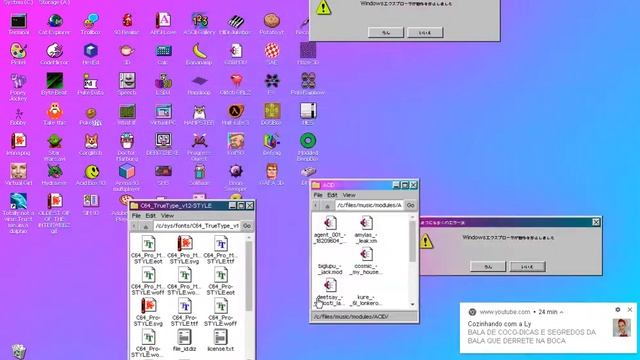
Task: Open the HexEd cube icon
Action: 90,54
